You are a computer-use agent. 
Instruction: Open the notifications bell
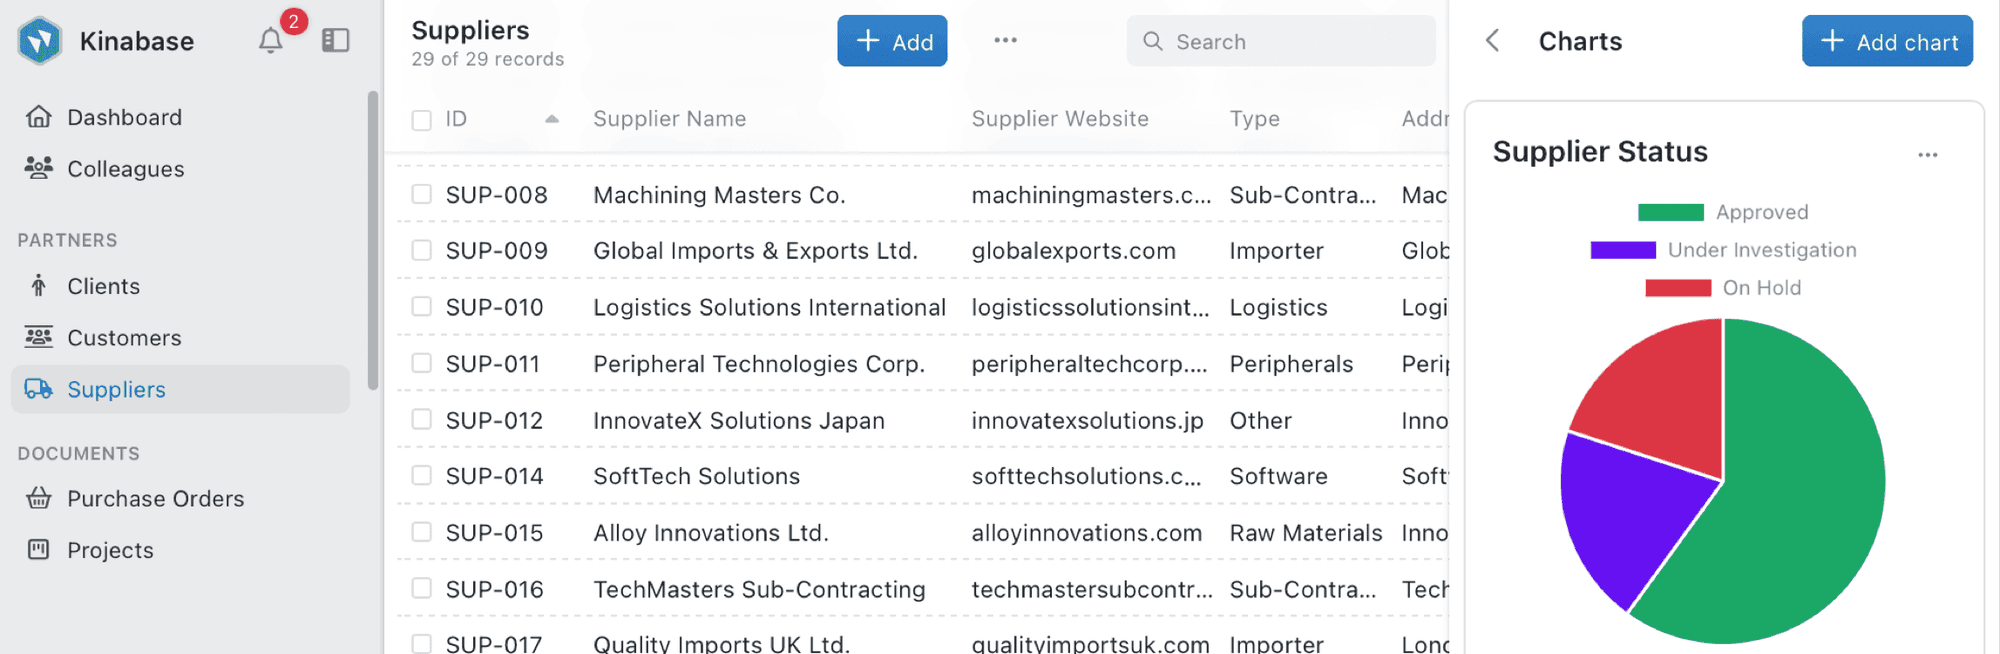click(x=270, y=41)
